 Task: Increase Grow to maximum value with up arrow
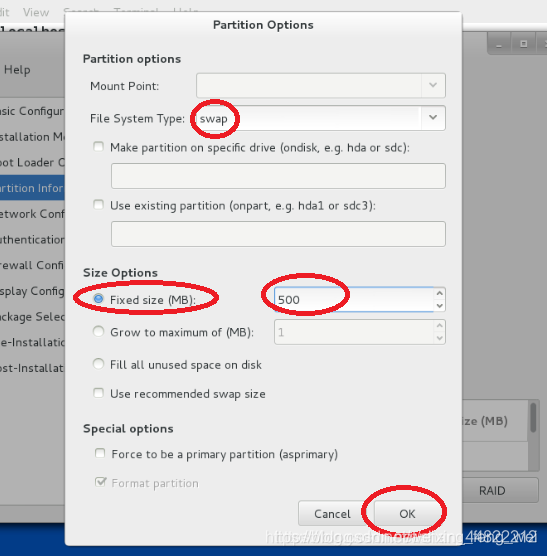point(440,326)
